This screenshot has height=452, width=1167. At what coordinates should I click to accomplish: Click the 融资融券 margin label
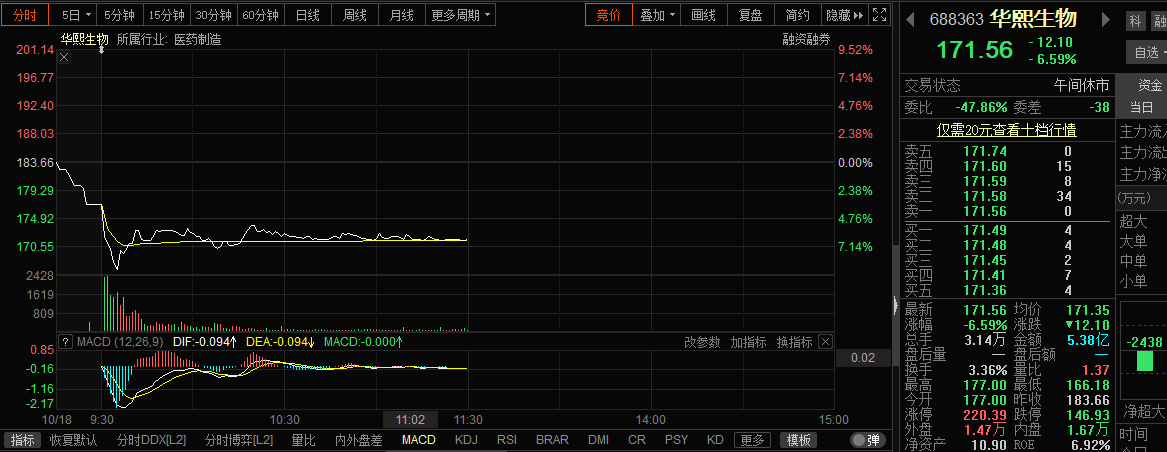click(806, 39)
